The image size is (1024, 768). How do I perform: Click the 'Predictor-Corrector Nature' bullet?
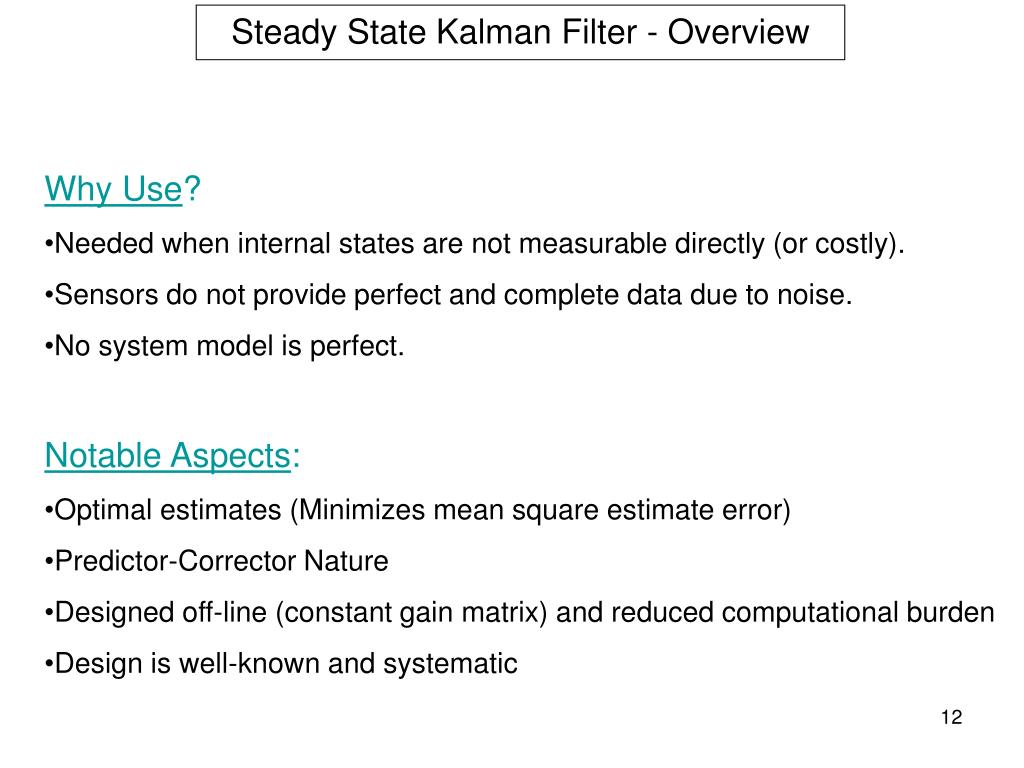point(217,562)
